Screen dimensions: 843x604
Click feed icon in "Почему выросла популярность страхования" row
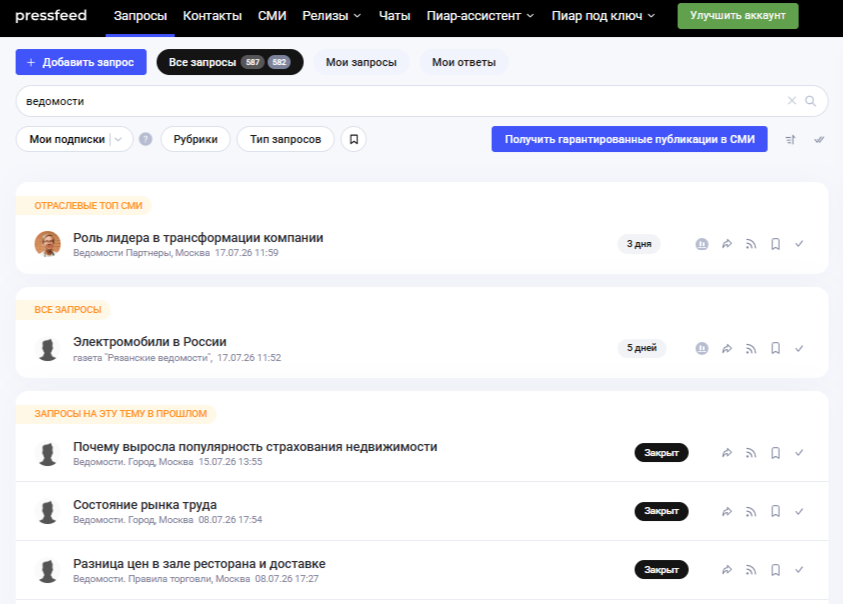(751, 453)
